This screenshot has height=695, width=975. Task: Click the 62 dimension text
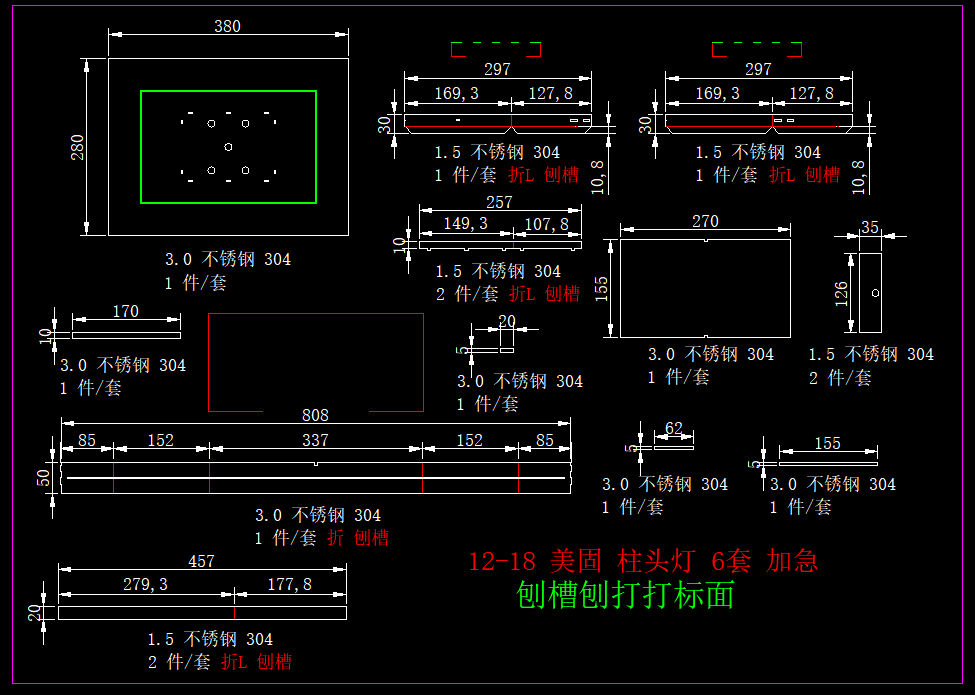(673, 429)
